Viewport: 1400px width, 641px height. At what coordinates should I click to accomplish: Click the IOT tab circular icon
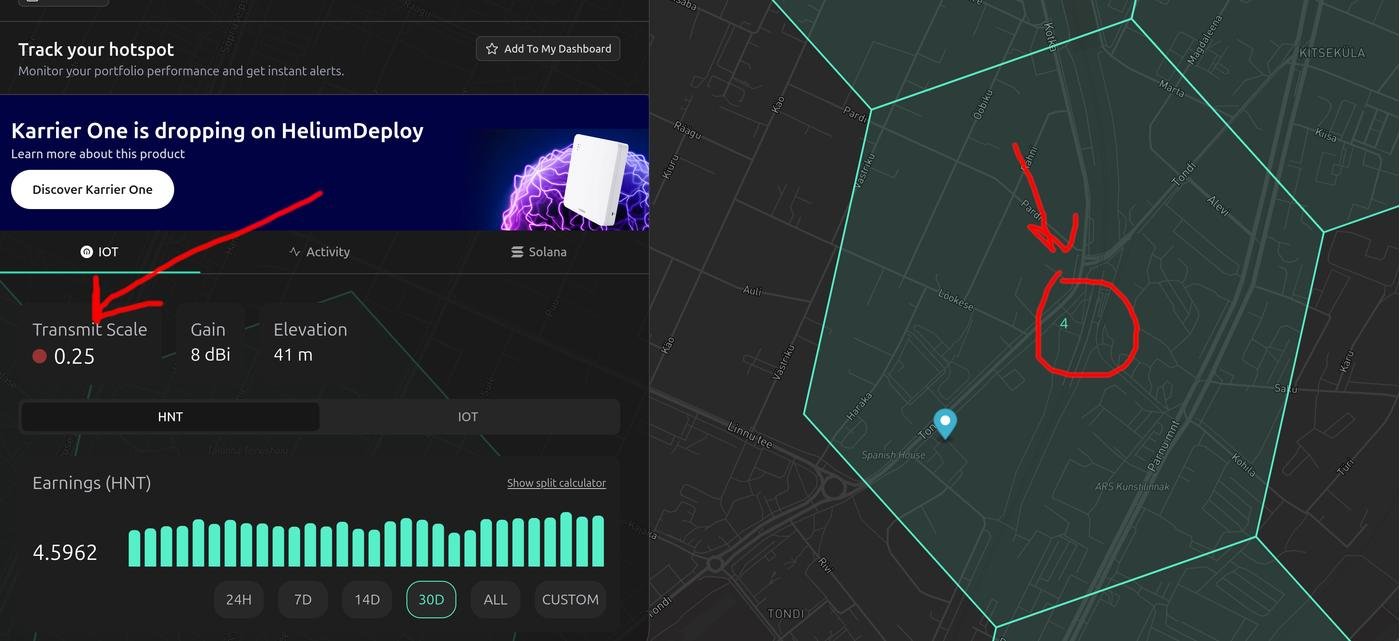(x=87, y=252)
